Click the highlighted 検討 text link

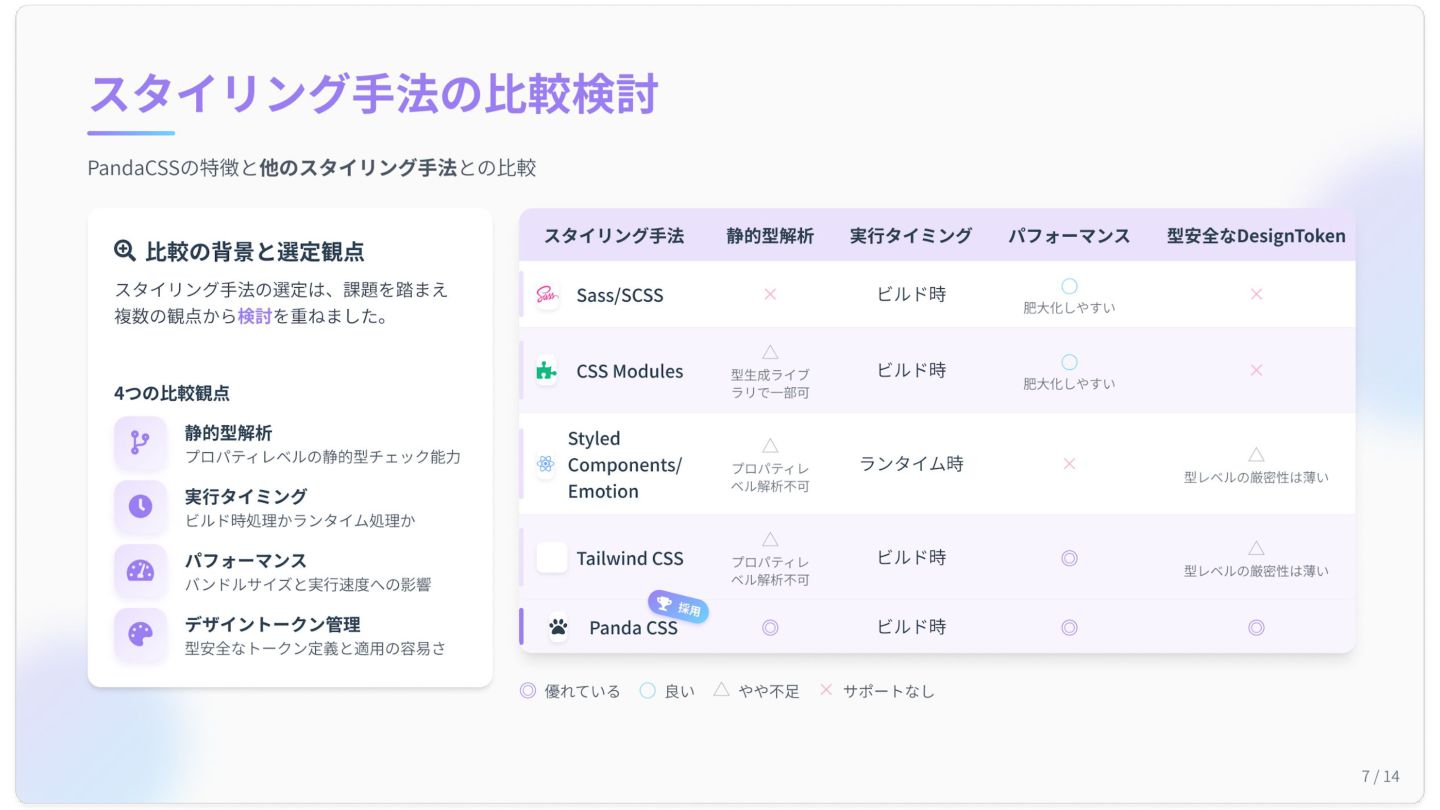click(x=255, y=317)
